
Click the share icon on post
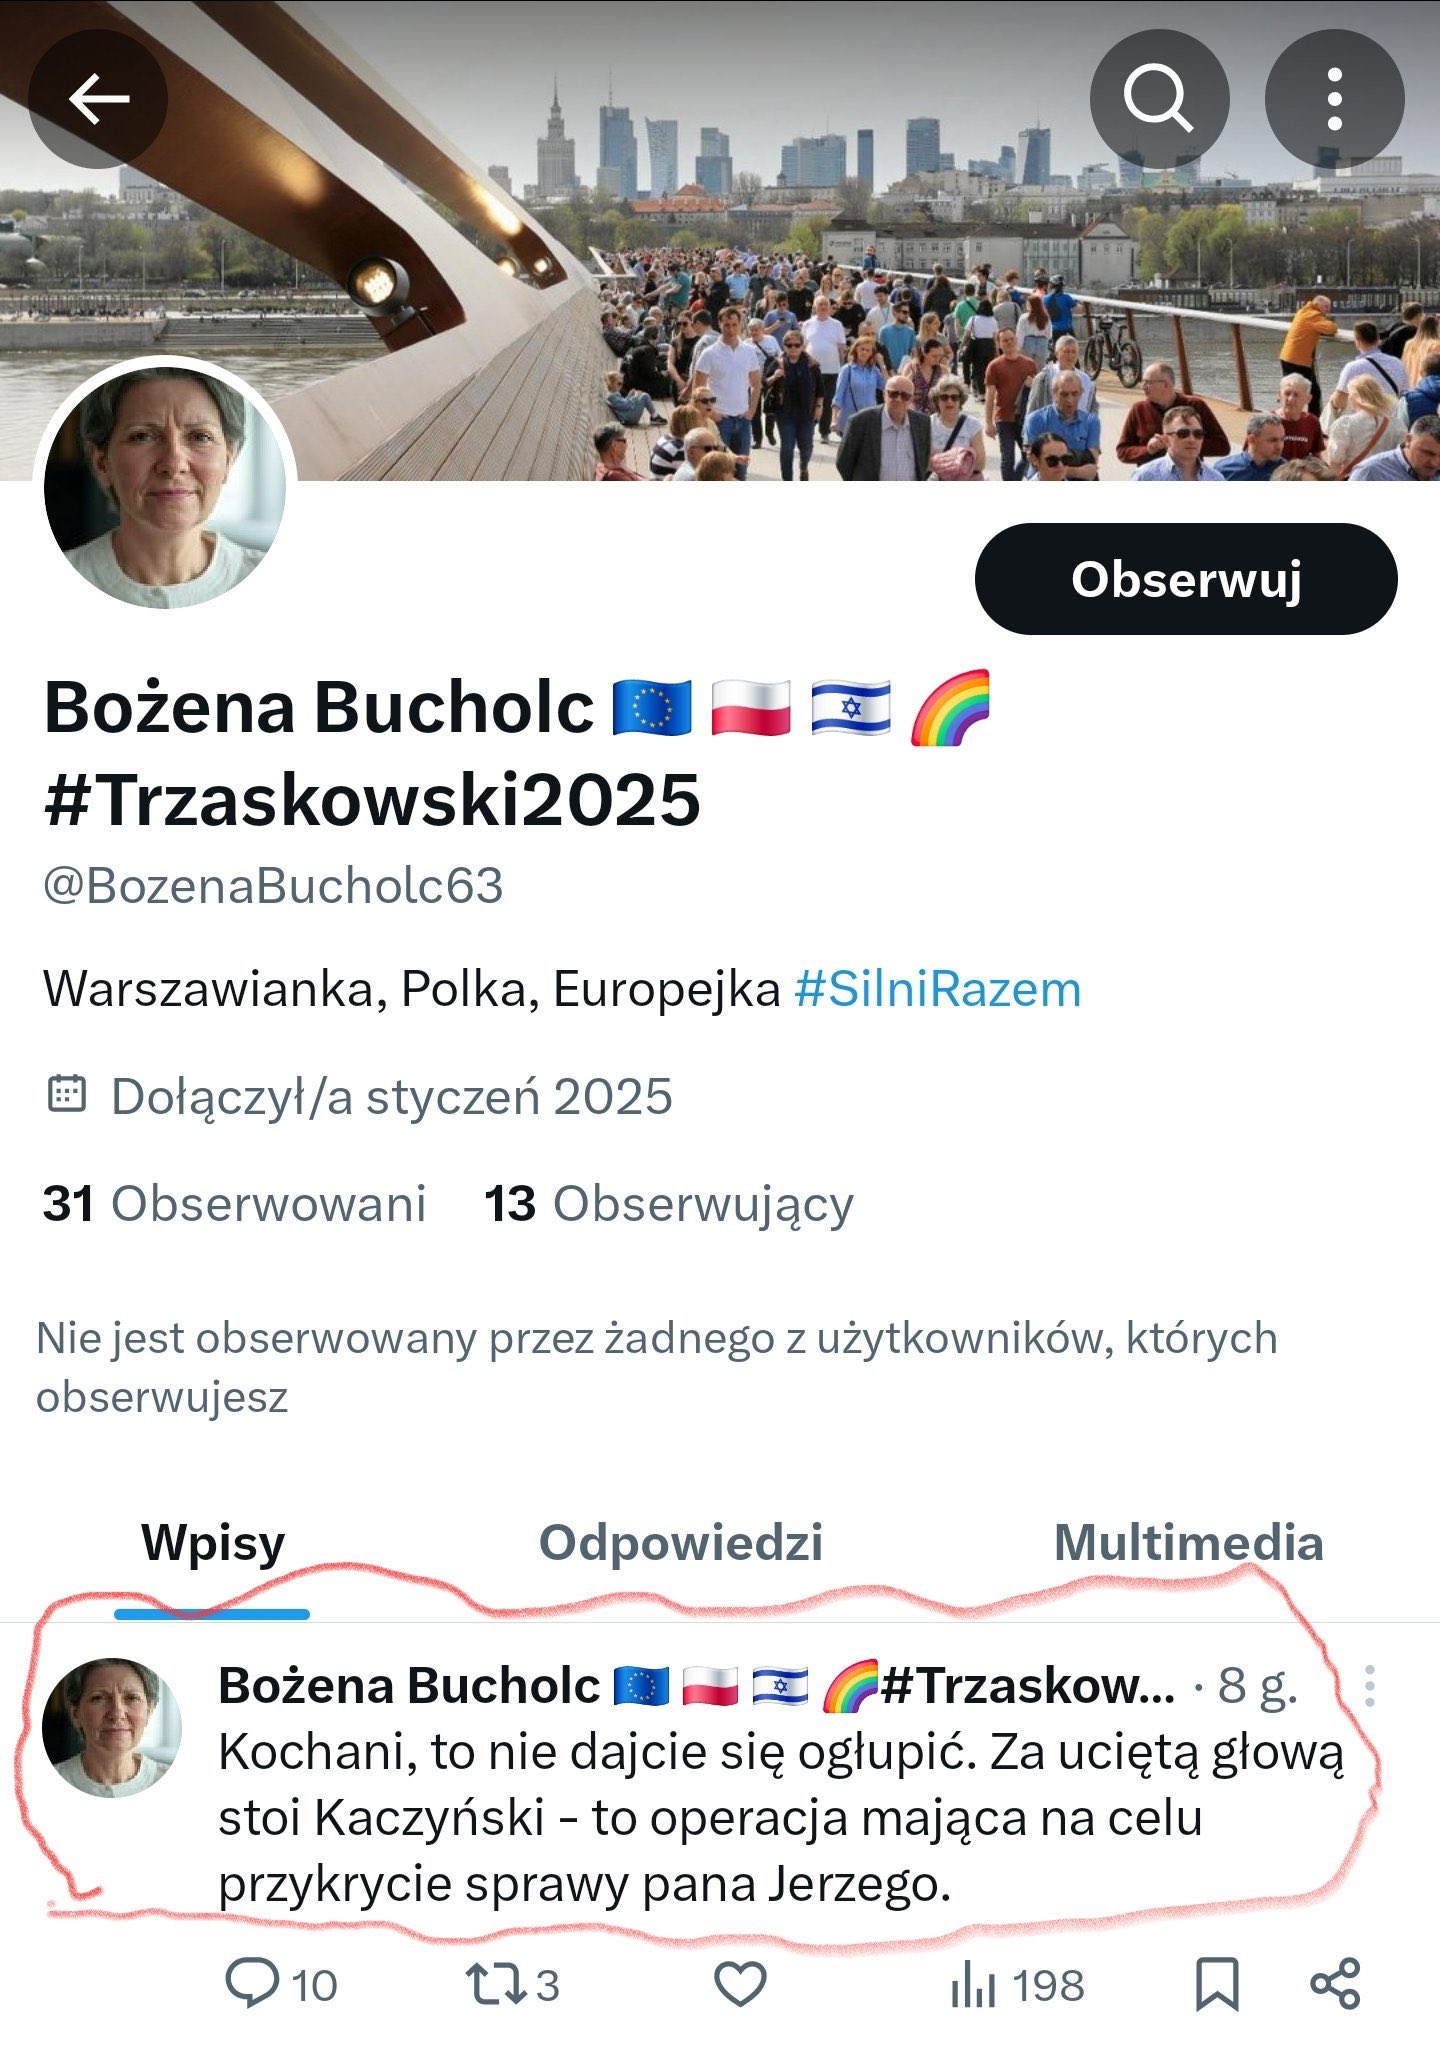[1335, 1984]
